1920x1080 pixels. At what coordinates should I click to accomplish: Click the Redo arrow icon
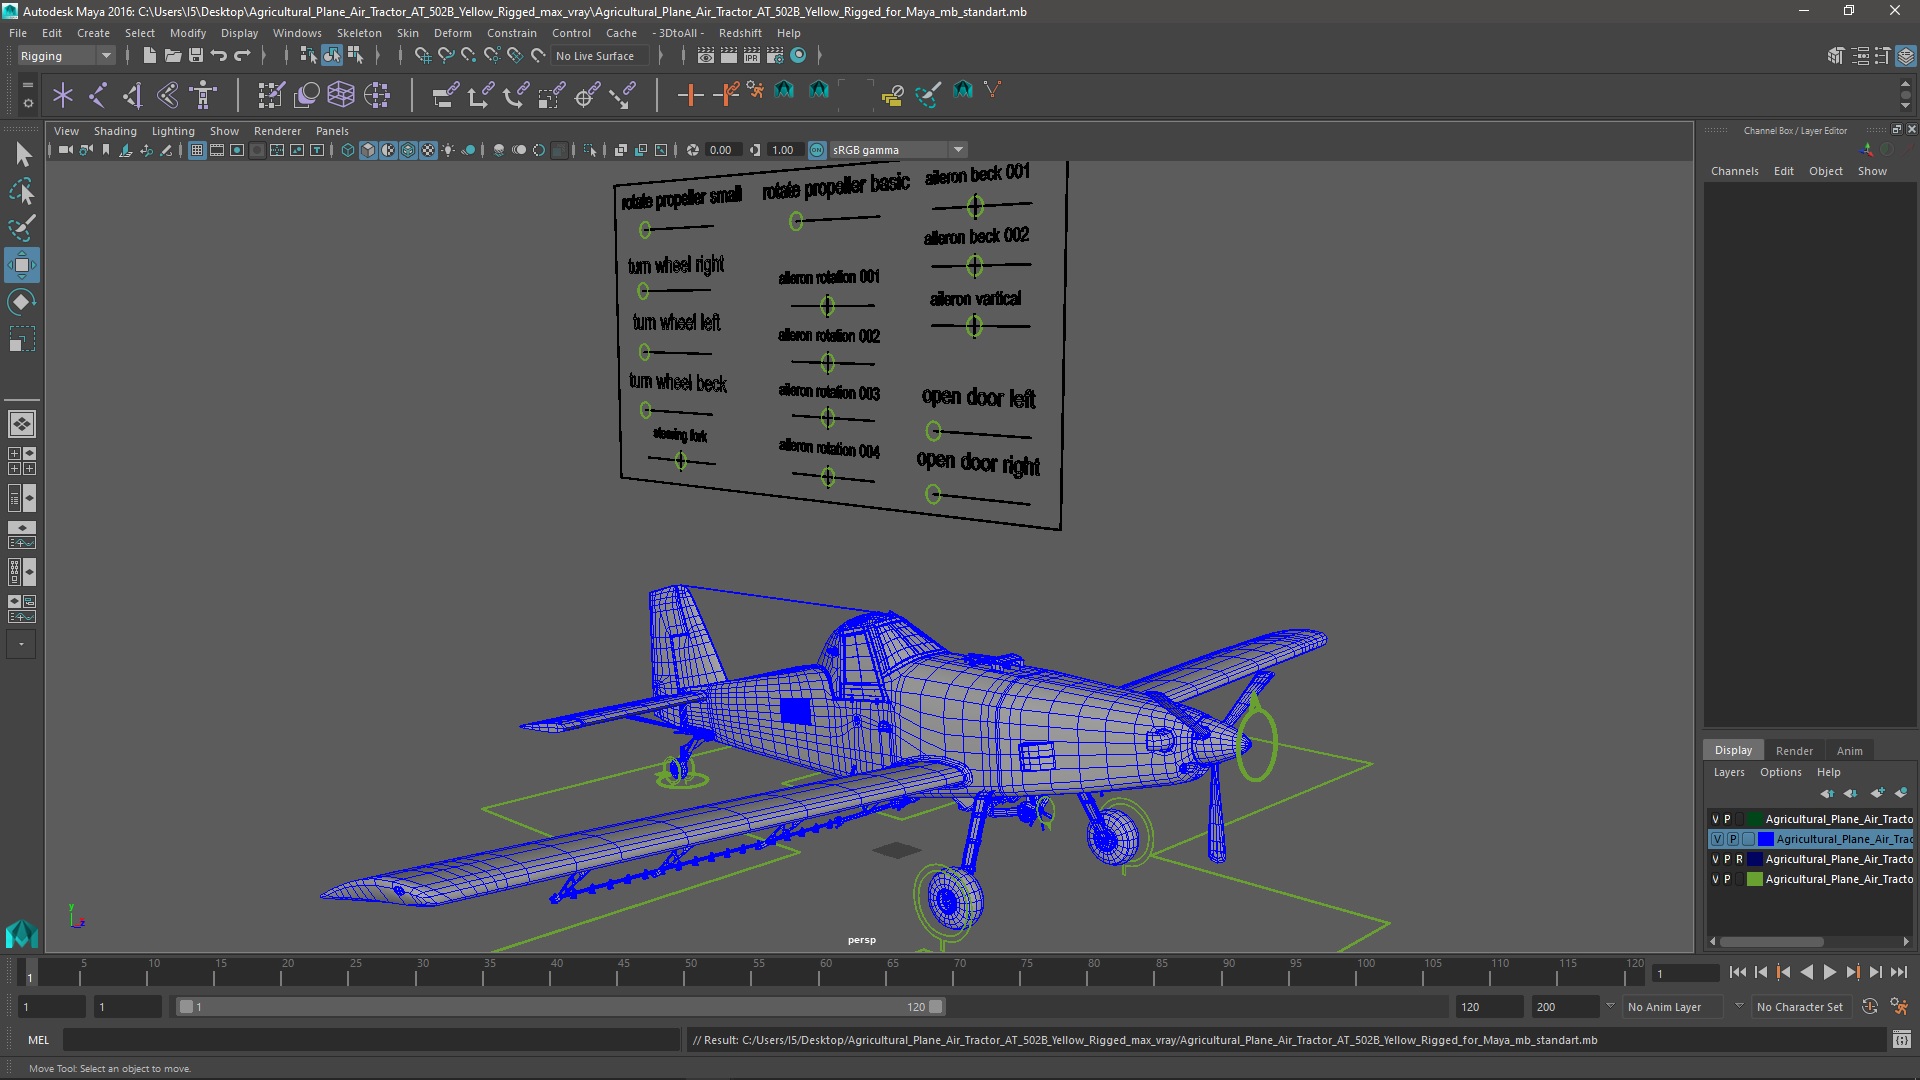243,56
